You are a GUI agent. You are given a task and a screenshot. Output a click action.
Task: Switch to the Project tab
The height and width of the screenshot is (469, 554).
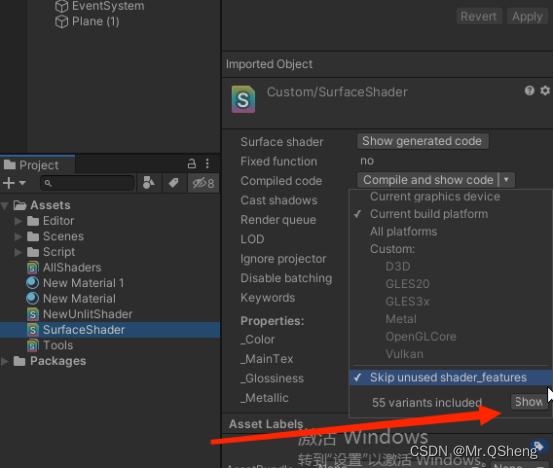click(37, 165)
